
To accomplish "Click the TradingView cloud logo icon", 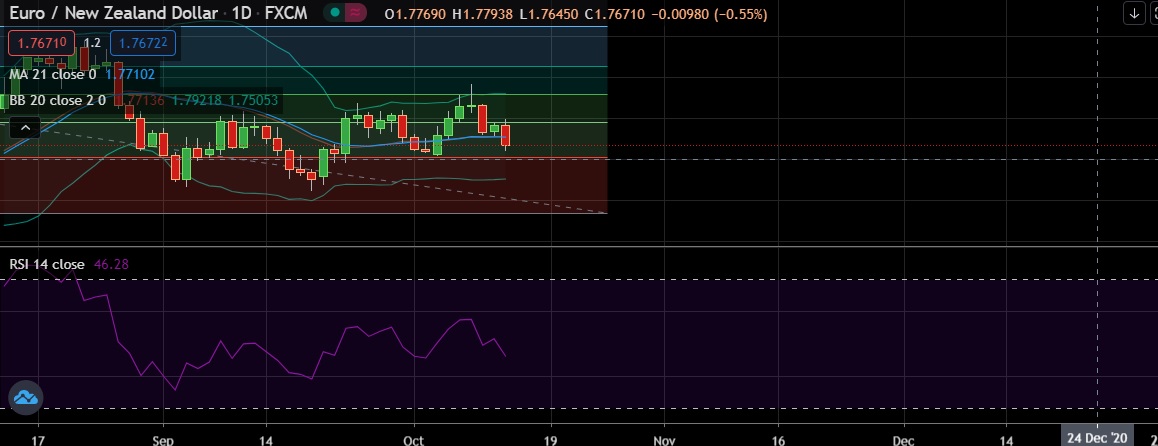I will (x=25, y=398).
